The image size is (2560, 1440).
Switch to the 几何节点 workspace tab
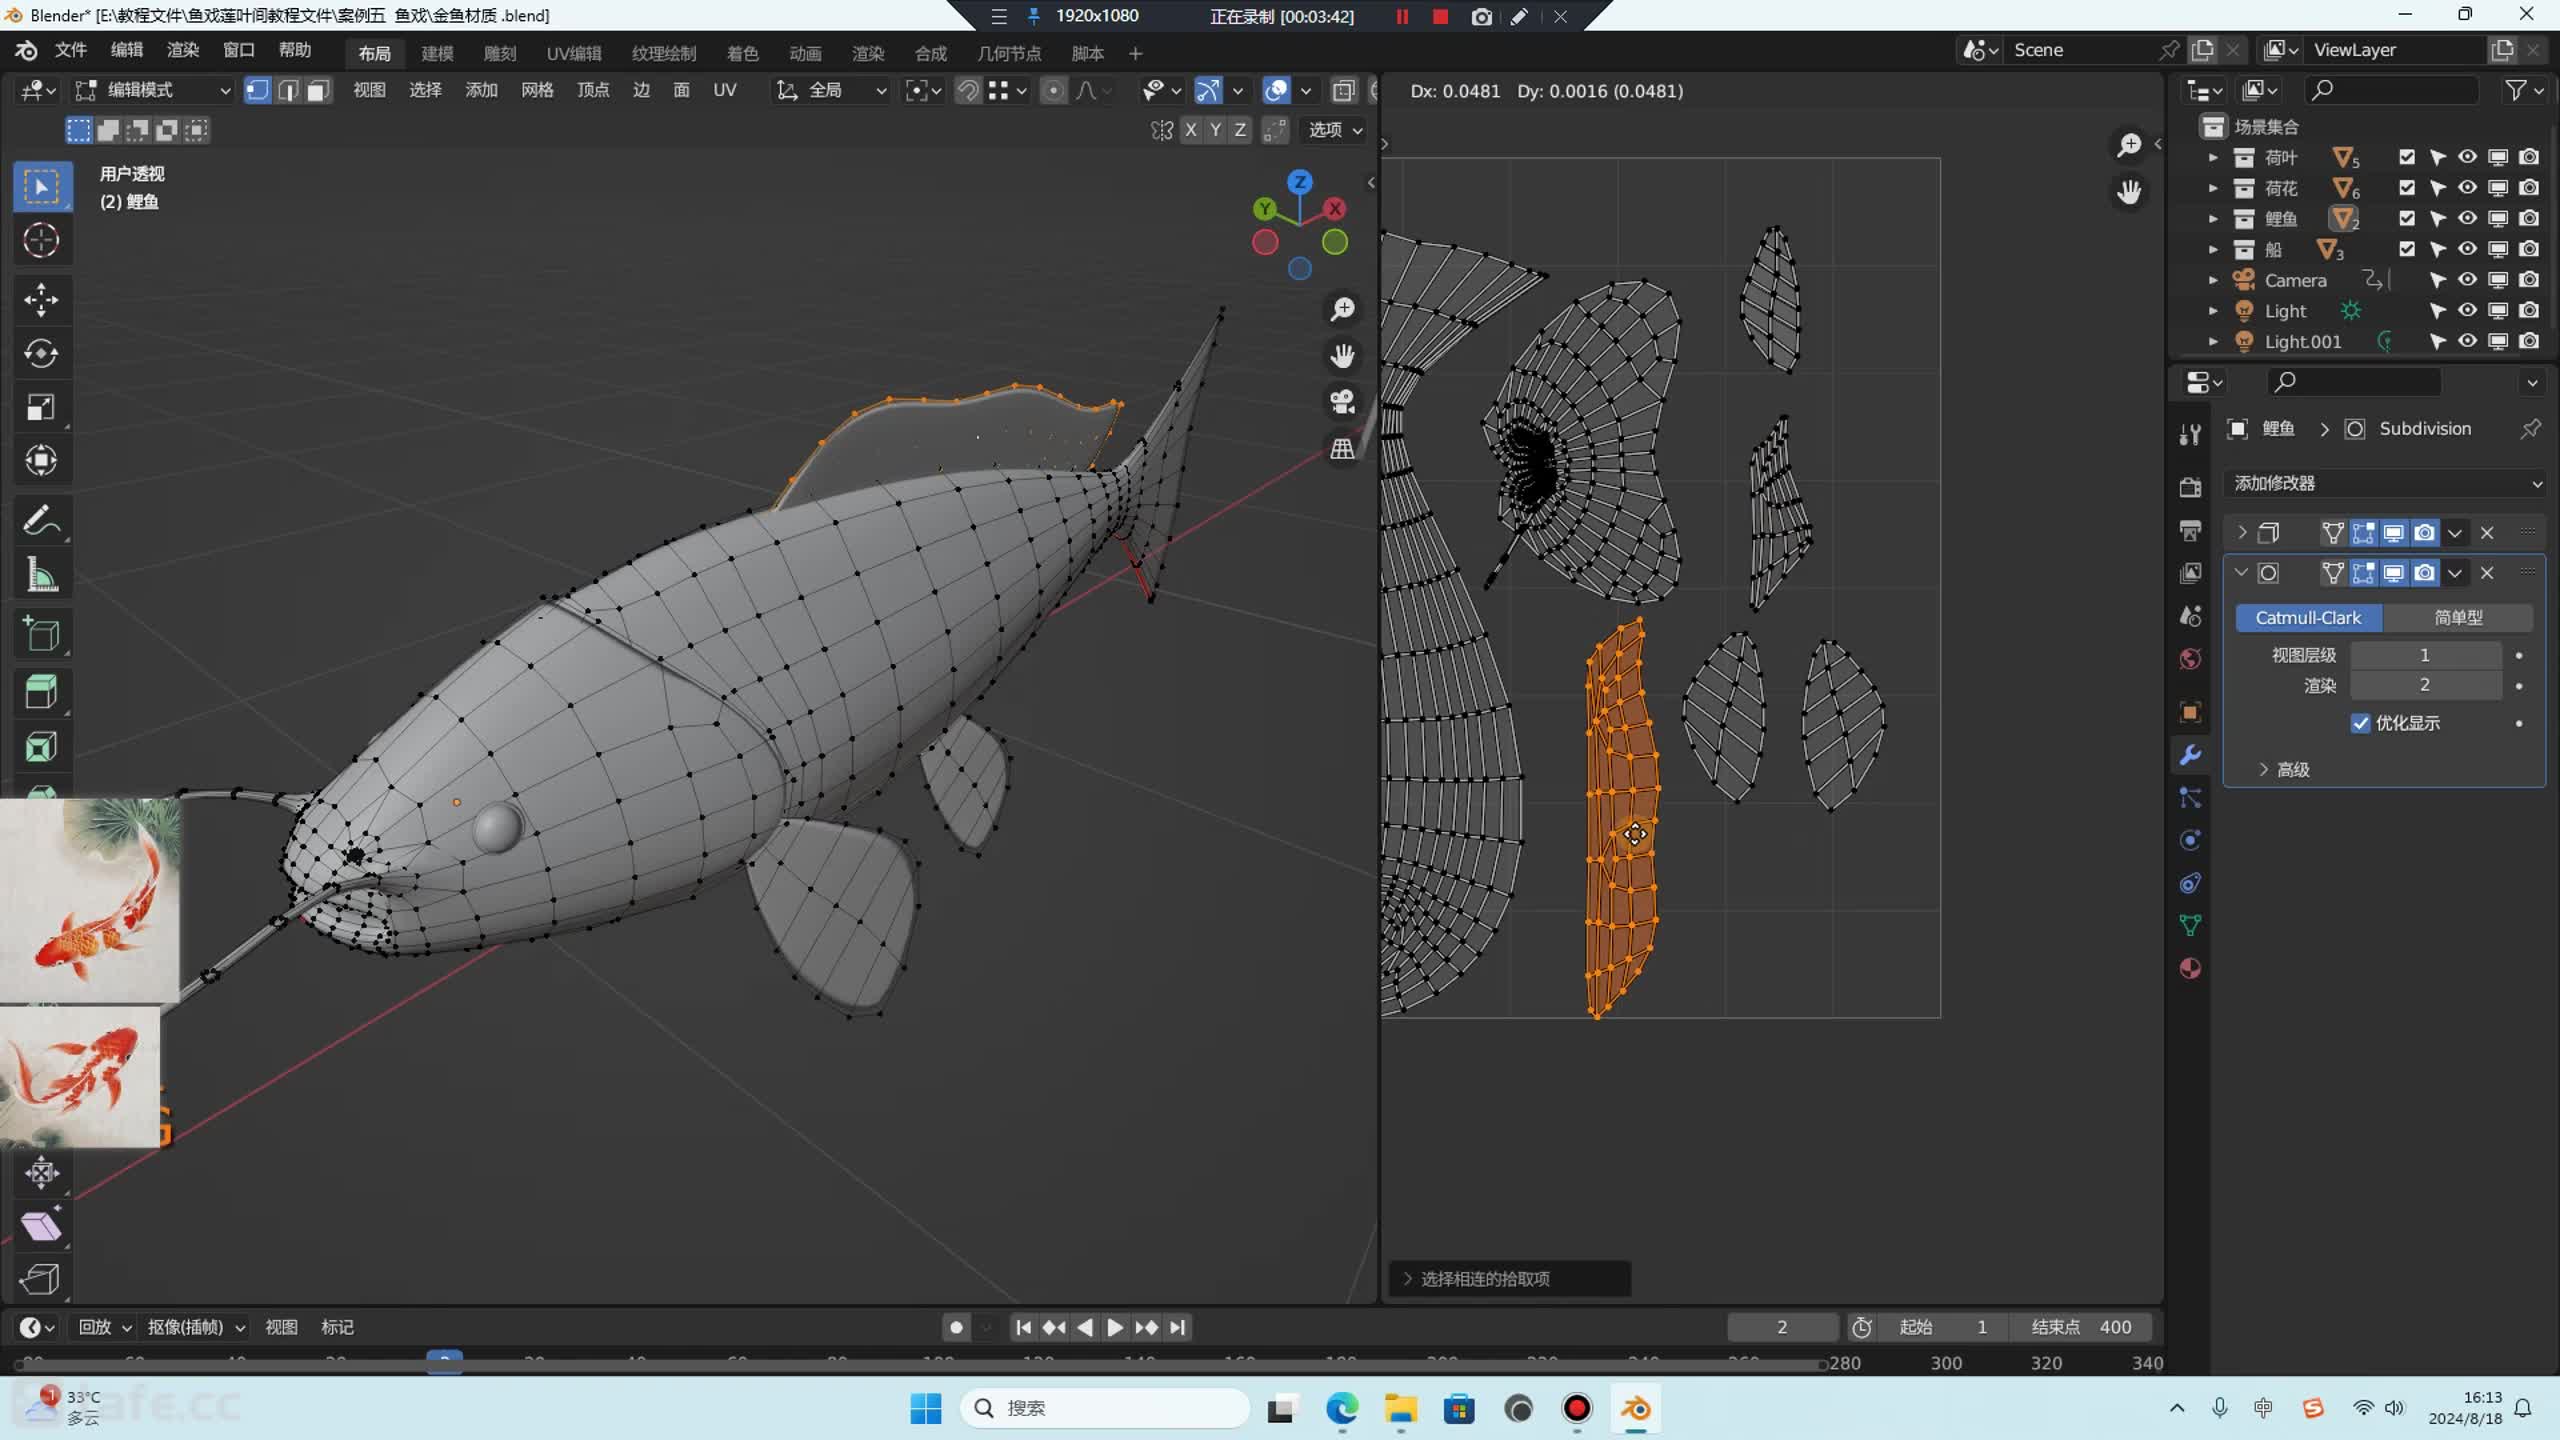[1009, 53]
